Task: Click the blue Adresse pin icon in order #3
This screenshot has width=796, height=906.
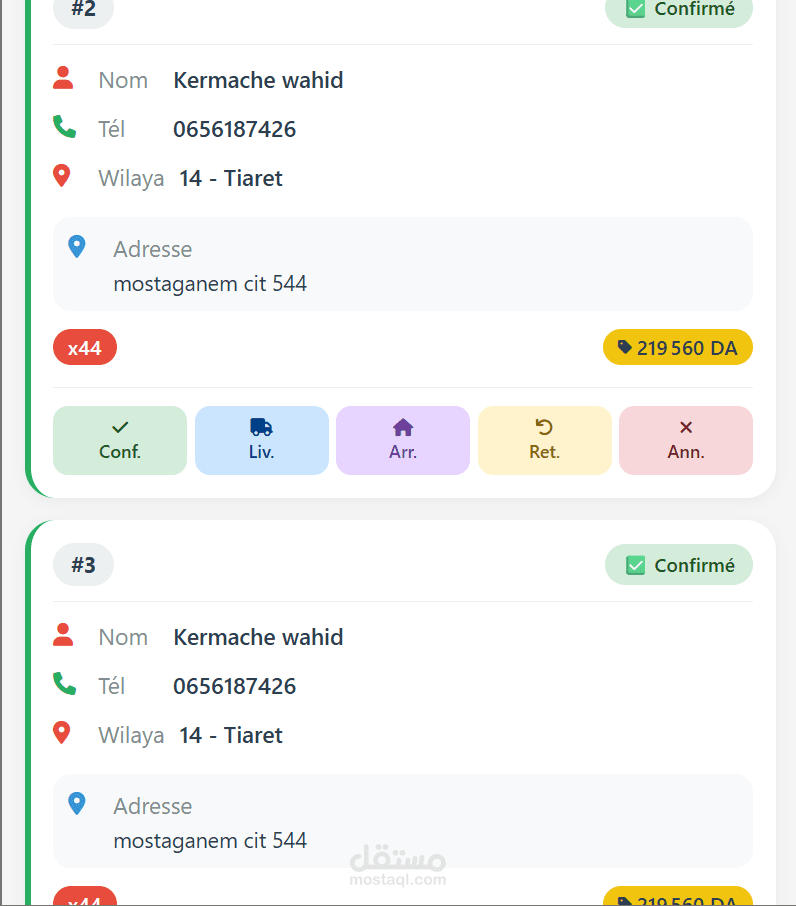Action: click(77, 803)
